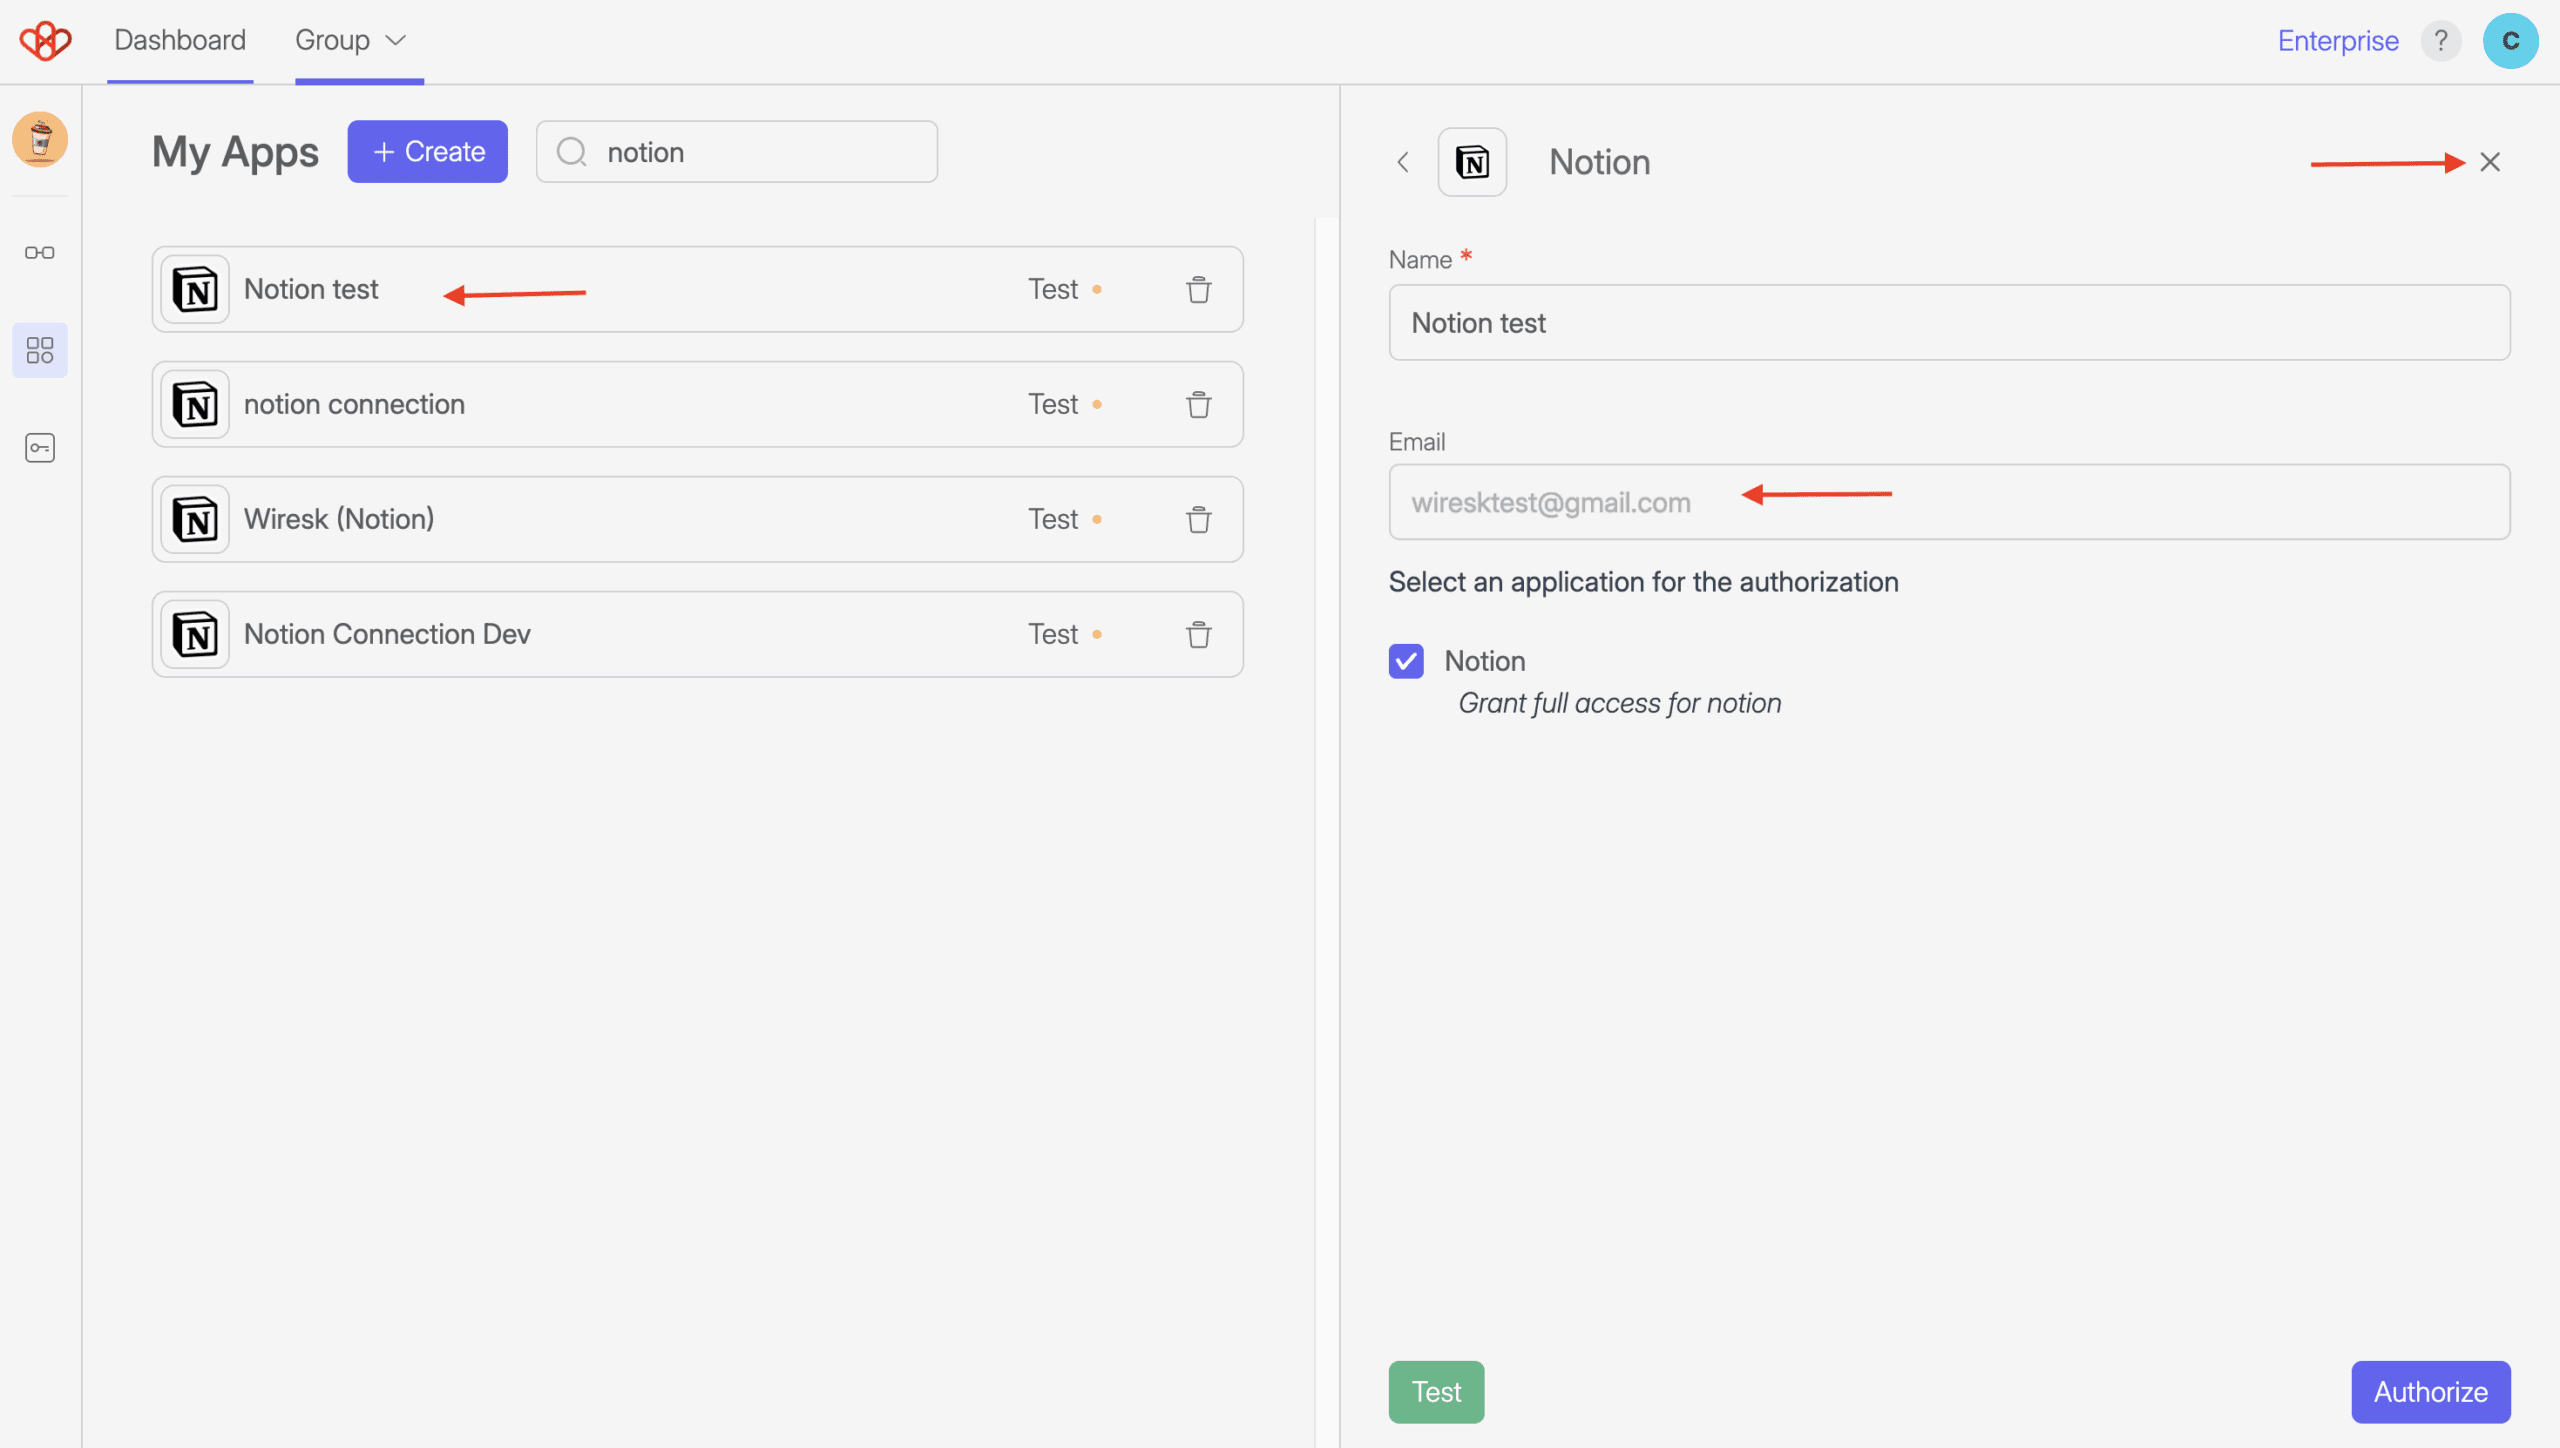2560x1448 pixels.
Task: Open the key credentials sidebar icon
Action: pyautogui.click(x=40, y=447)
